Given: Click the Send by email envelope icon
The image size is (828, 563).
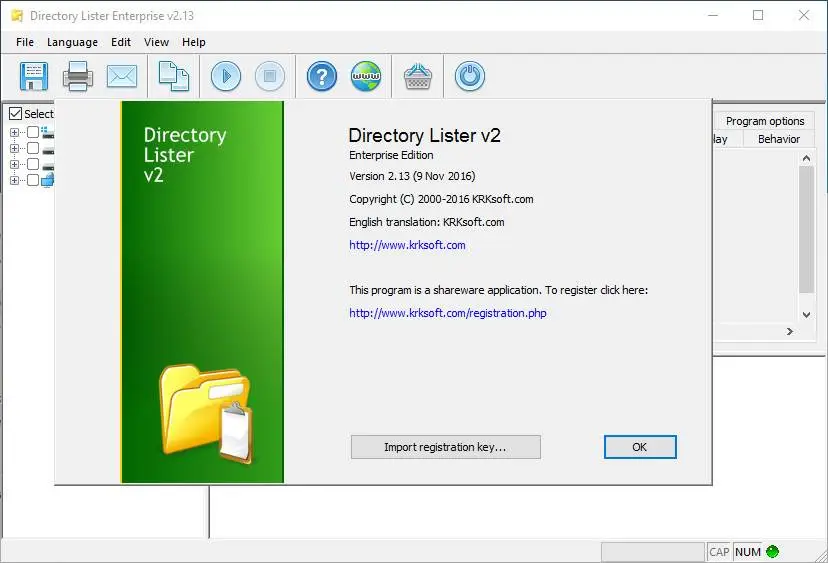Looking at the screenshot, I should pos(121,76).
